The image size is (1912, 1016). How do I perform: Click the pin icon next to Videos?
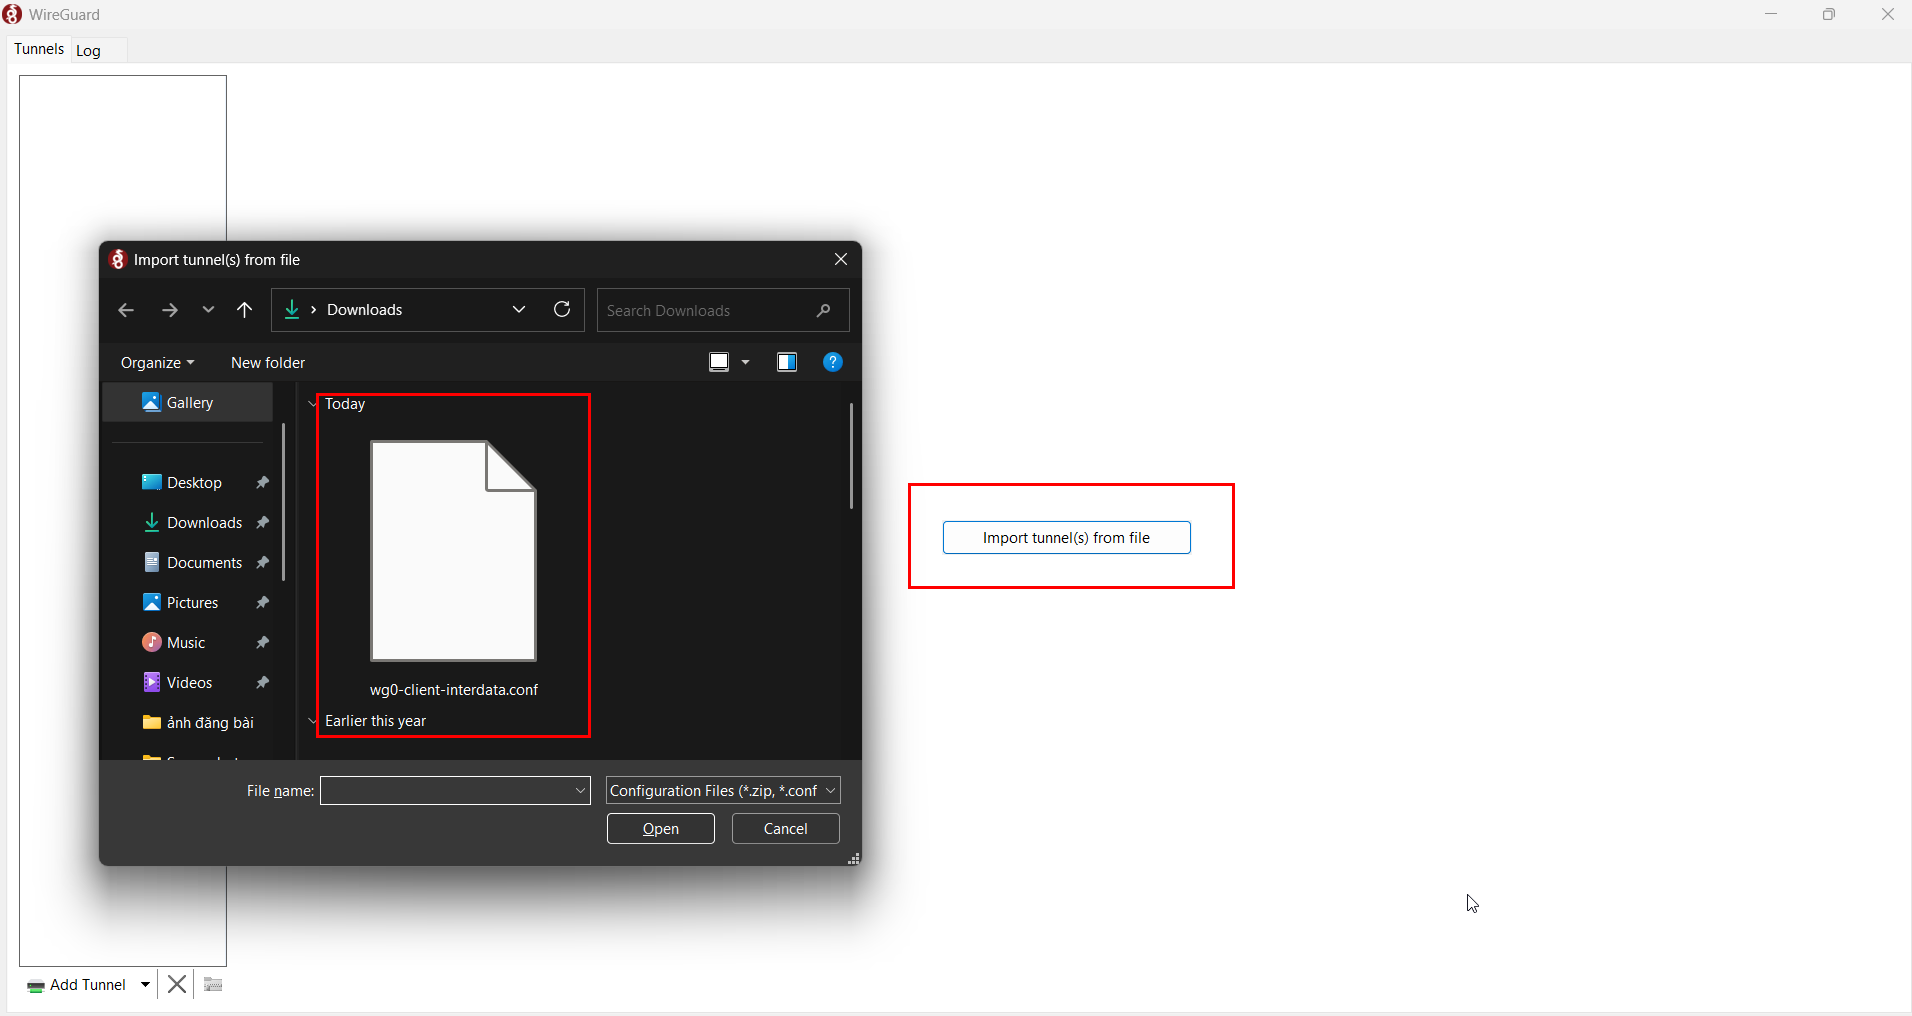pyautogui.click(x=262, y=683)
